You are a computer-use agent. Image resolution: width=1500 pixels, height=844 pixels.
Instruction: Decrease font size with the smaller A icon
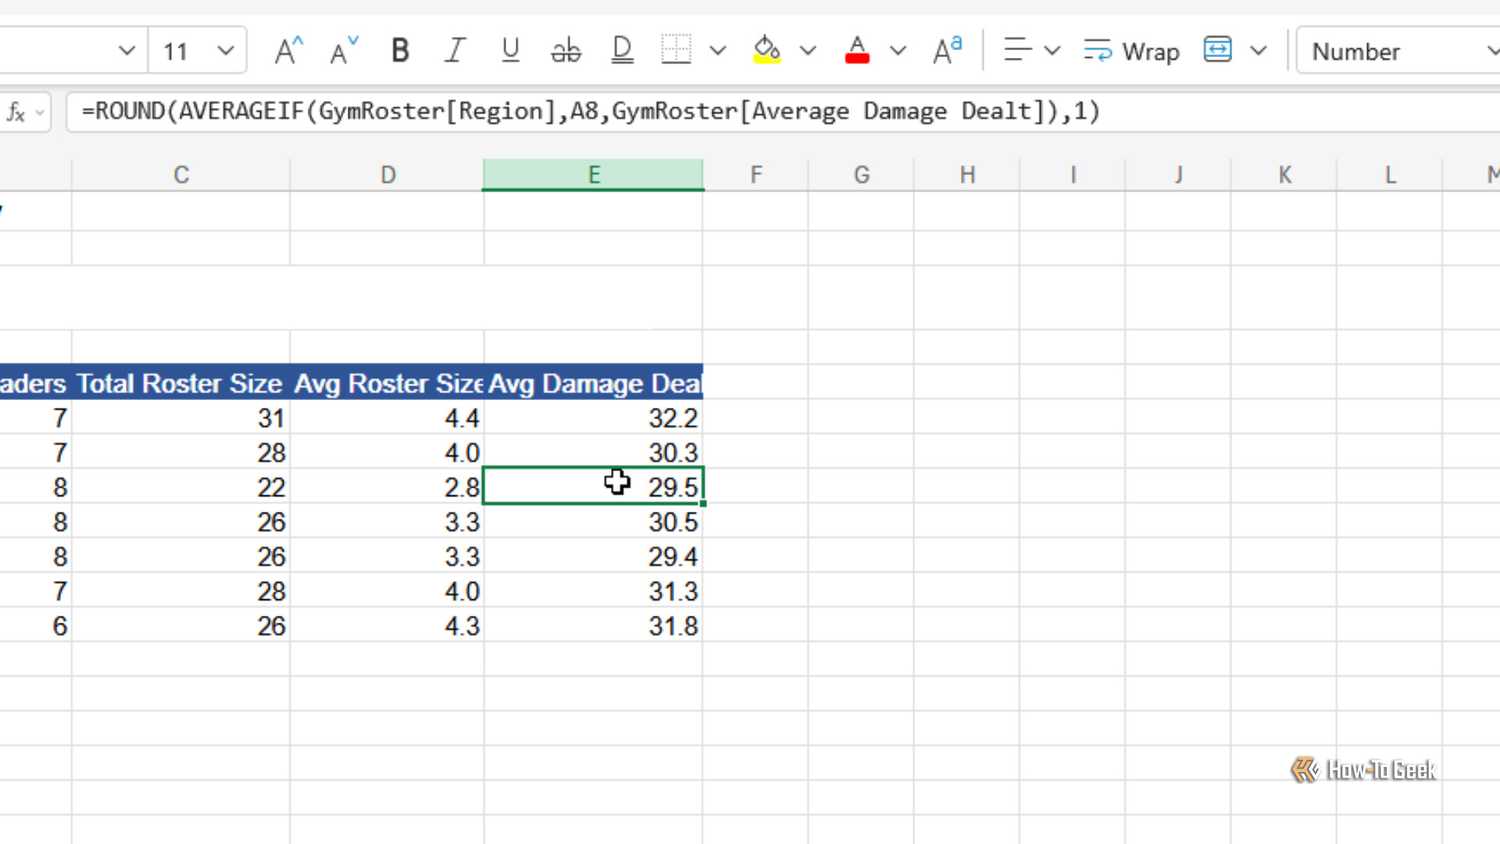click(343, 51)
